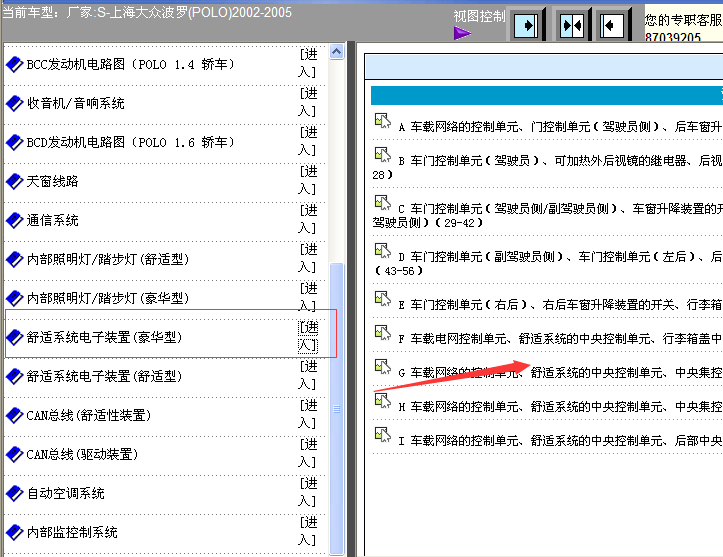The image size is (723, 557).
Task: Click book icon beside 自动空调系统
Action: pos(14,493)
